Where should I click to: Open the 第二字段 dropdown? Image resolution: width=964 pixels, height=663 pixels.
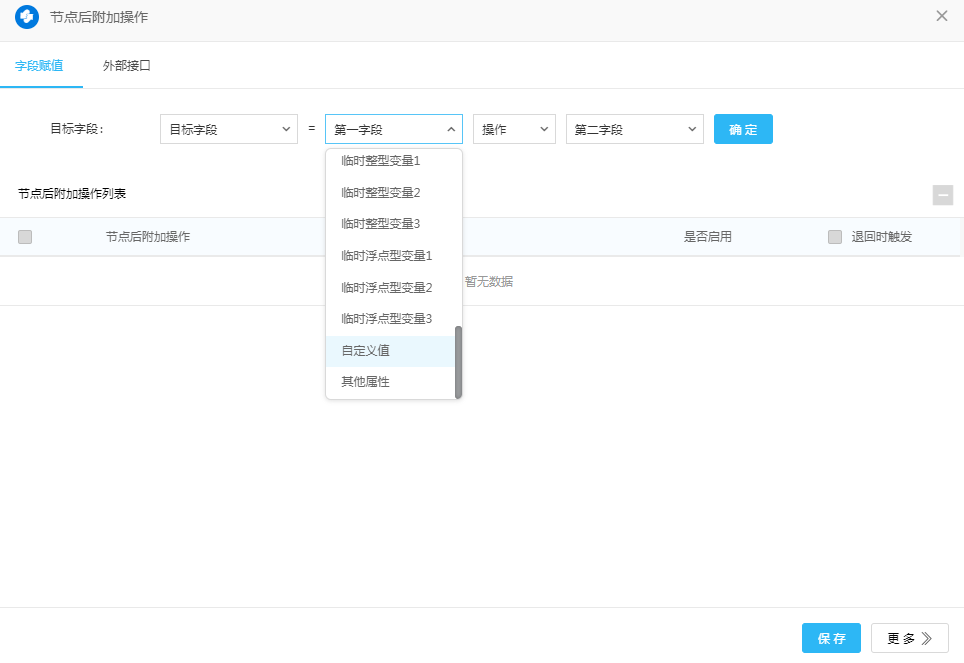coord(634,129)
